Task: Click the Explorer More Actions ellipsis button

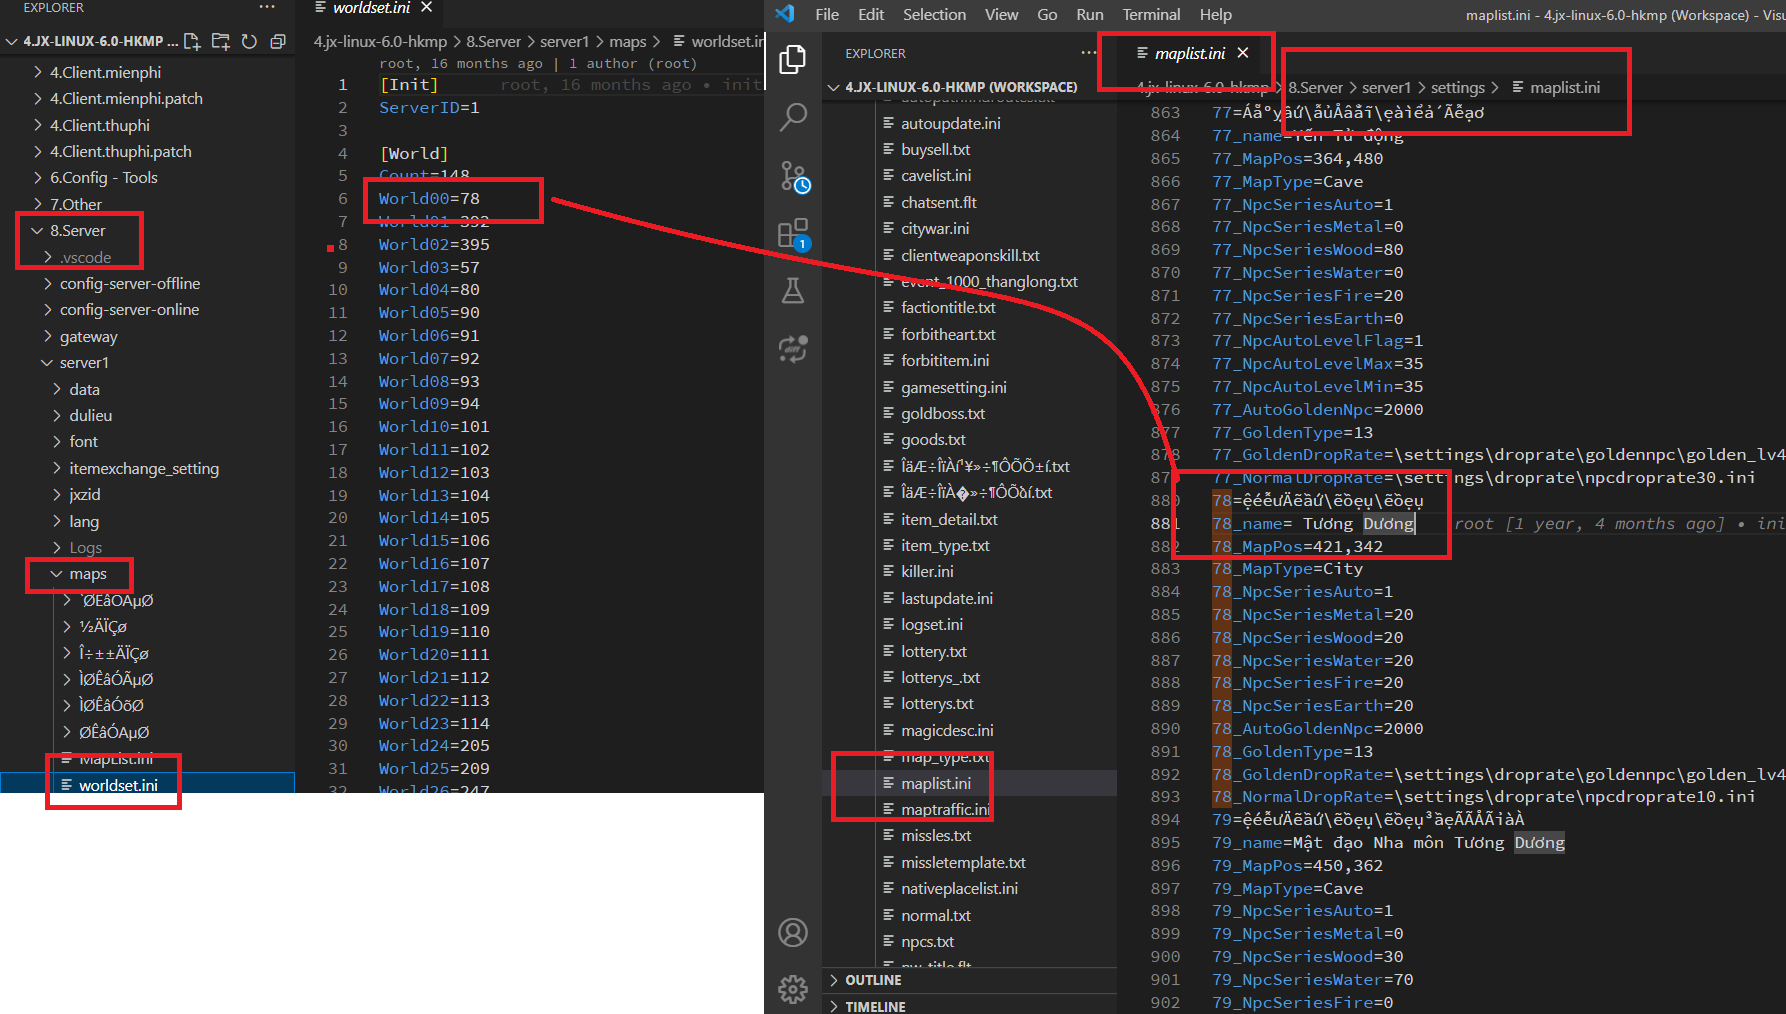Action: pos(266,7)
